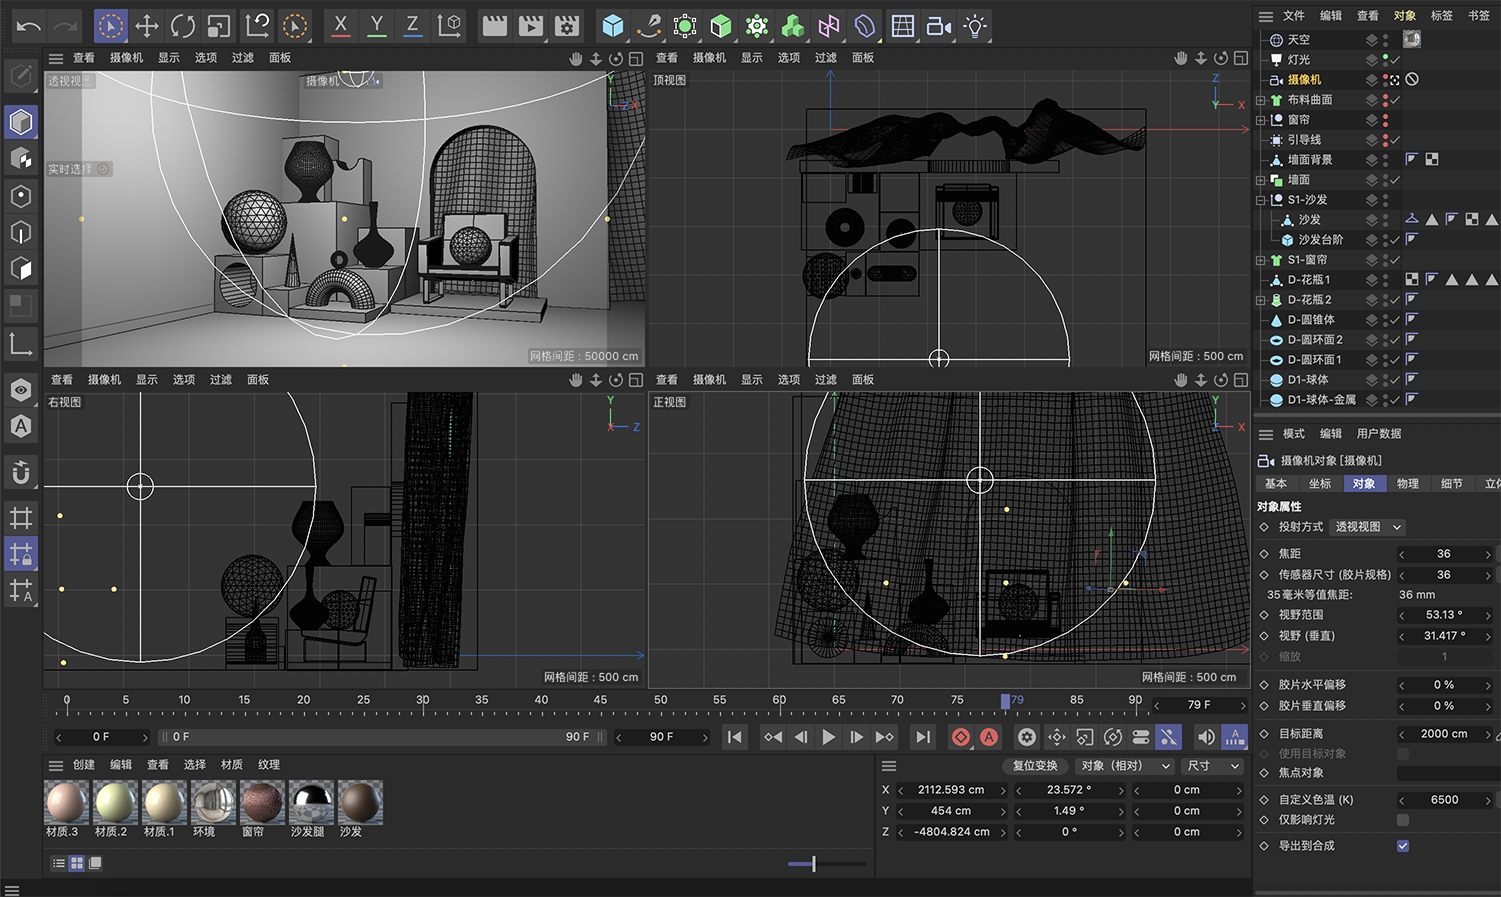The height and width of the screenshot is (897, 1501).
Task: Click the Camera object icon in toolbar
Action: (938, 26)
